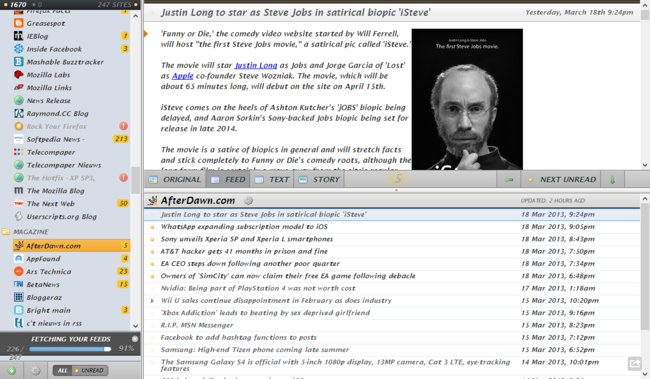Open the Inside Facebook feed icon

click(19, 49)
